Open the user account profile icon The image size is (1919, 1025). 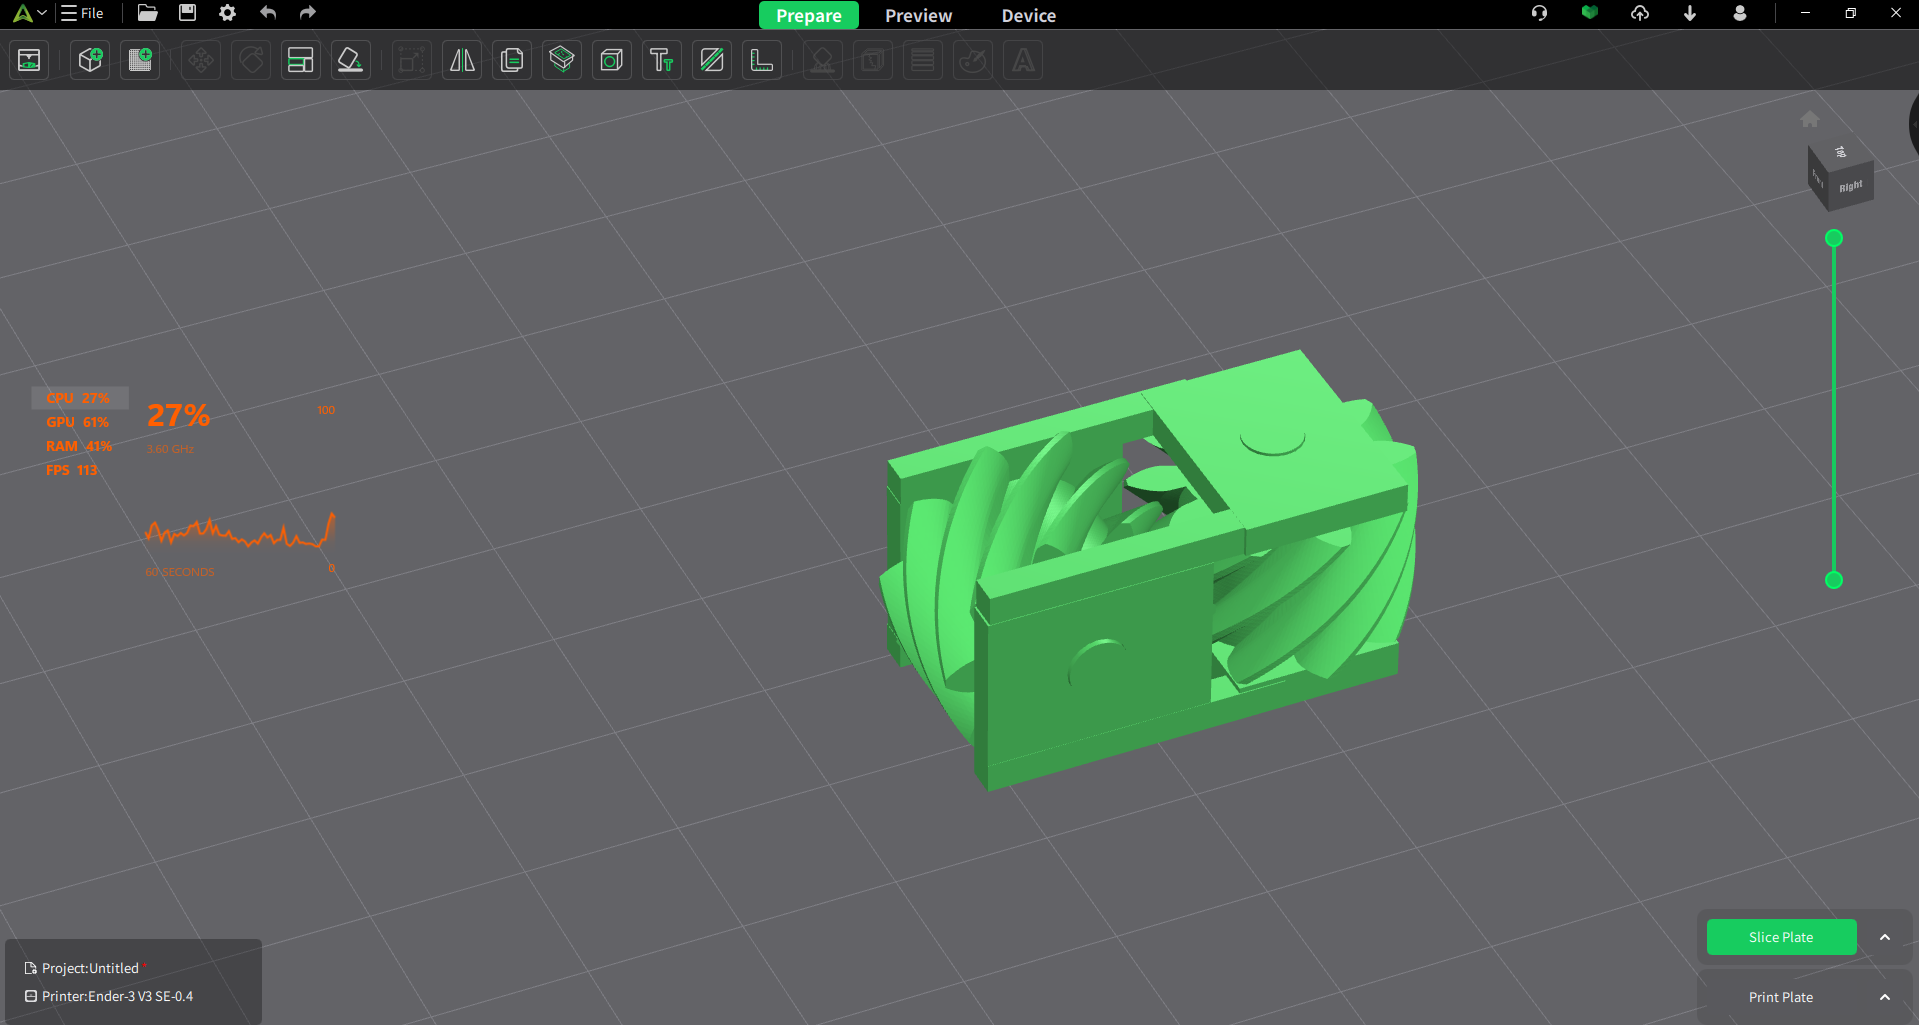(1740, 13)
